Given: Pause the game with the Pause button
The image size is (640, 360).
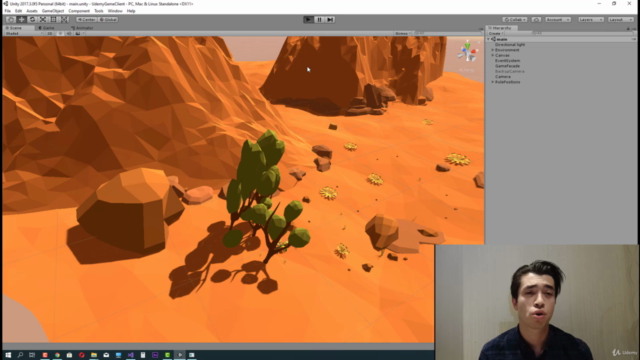Looking at the screenshot, I should (x=319, y=20).
